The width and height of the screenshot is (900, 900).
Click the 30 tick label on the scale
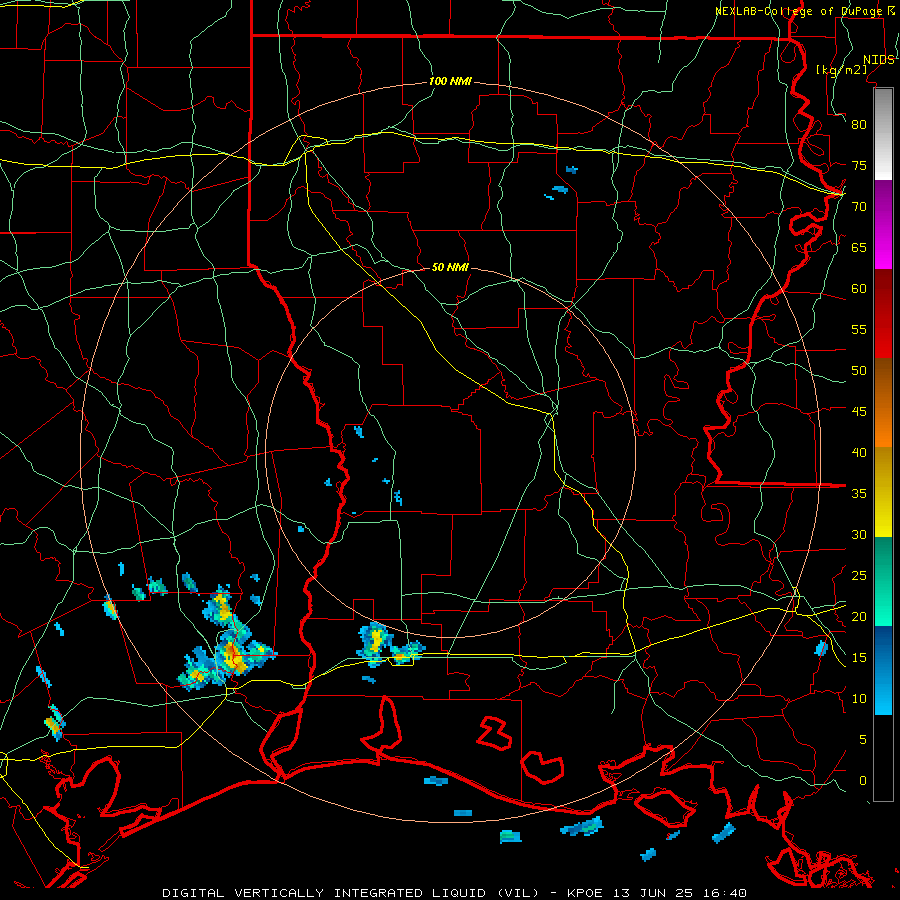[x=859, y=535]
